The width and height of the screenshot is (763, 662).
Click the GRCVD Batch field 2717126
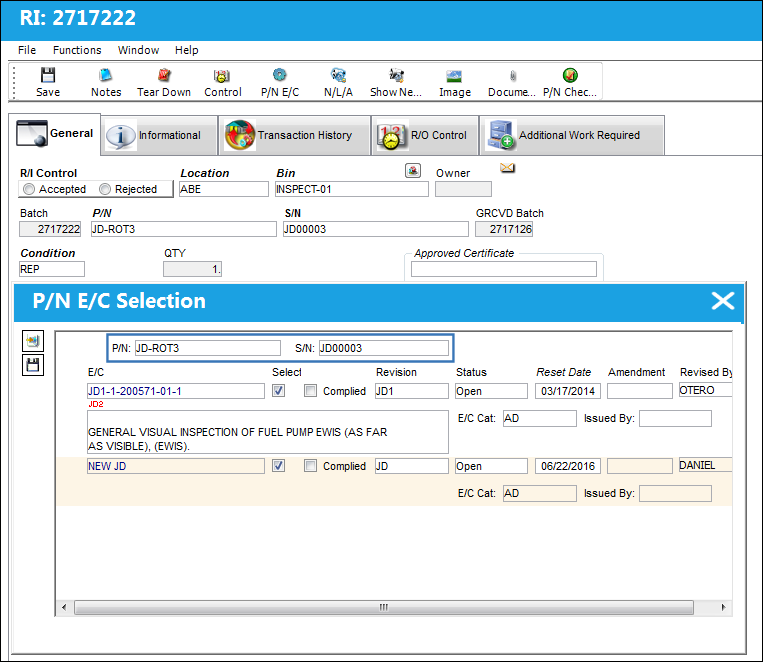pyautogui.click(x=504, y=229)
